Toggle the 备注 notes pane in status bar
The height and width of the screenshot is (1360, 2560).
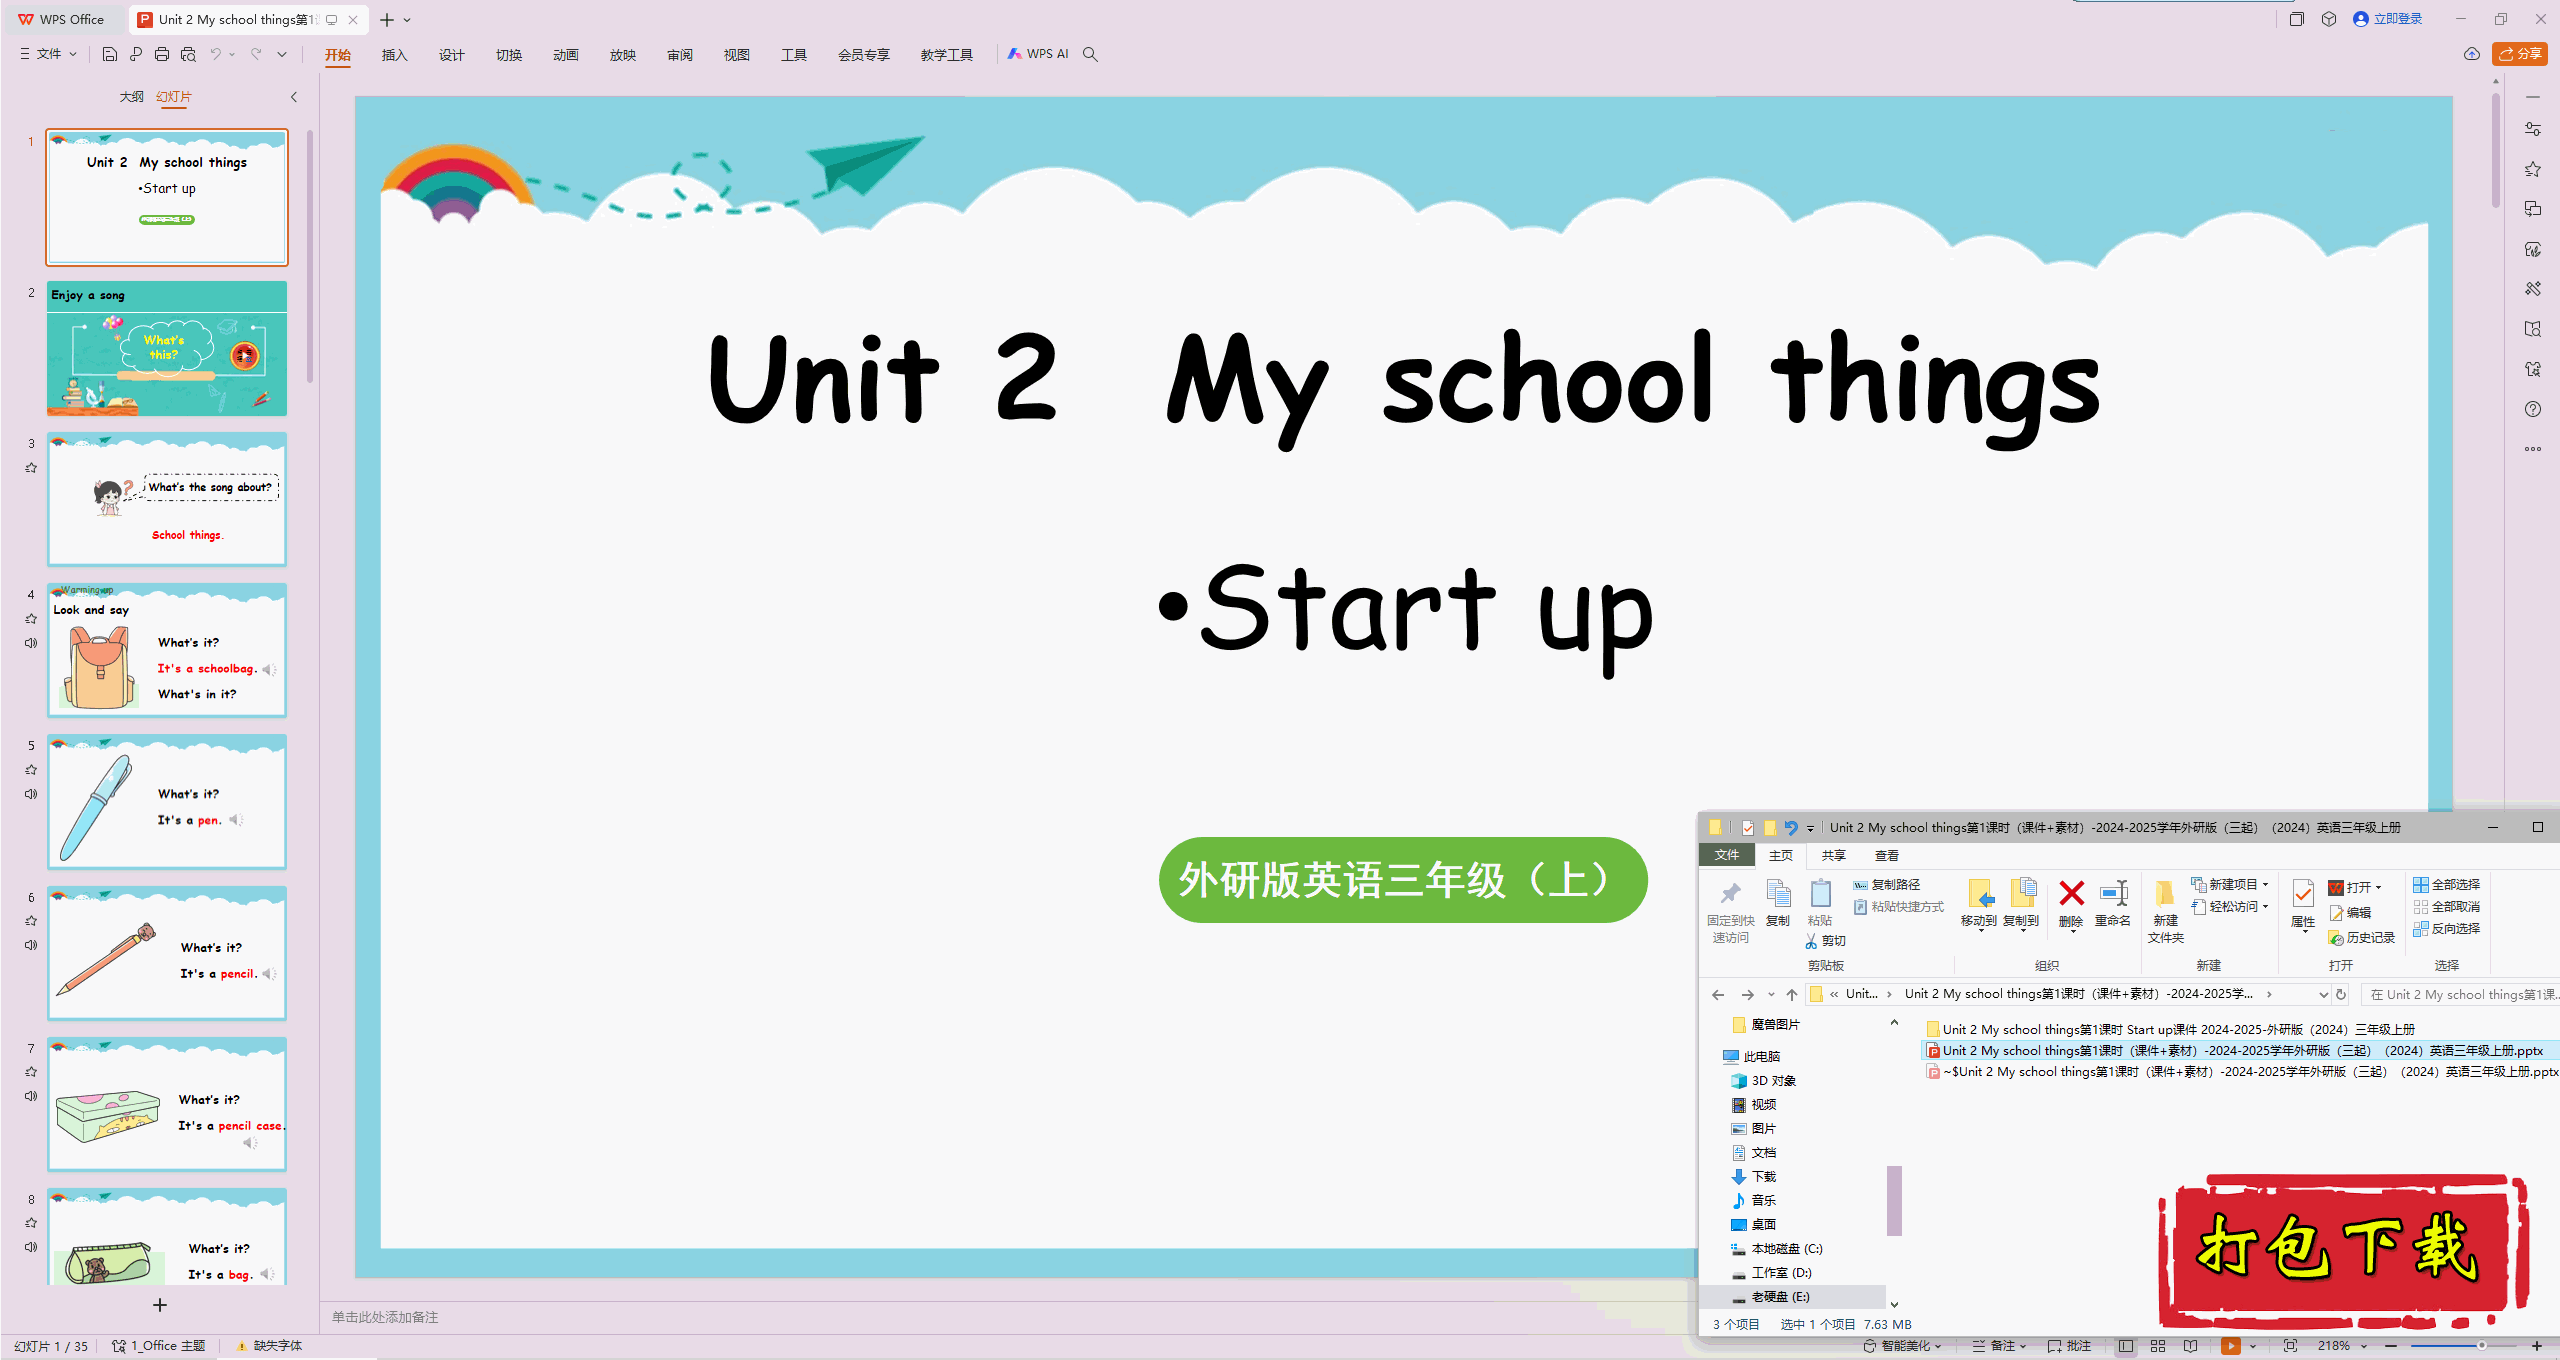coord(1998,1346)
